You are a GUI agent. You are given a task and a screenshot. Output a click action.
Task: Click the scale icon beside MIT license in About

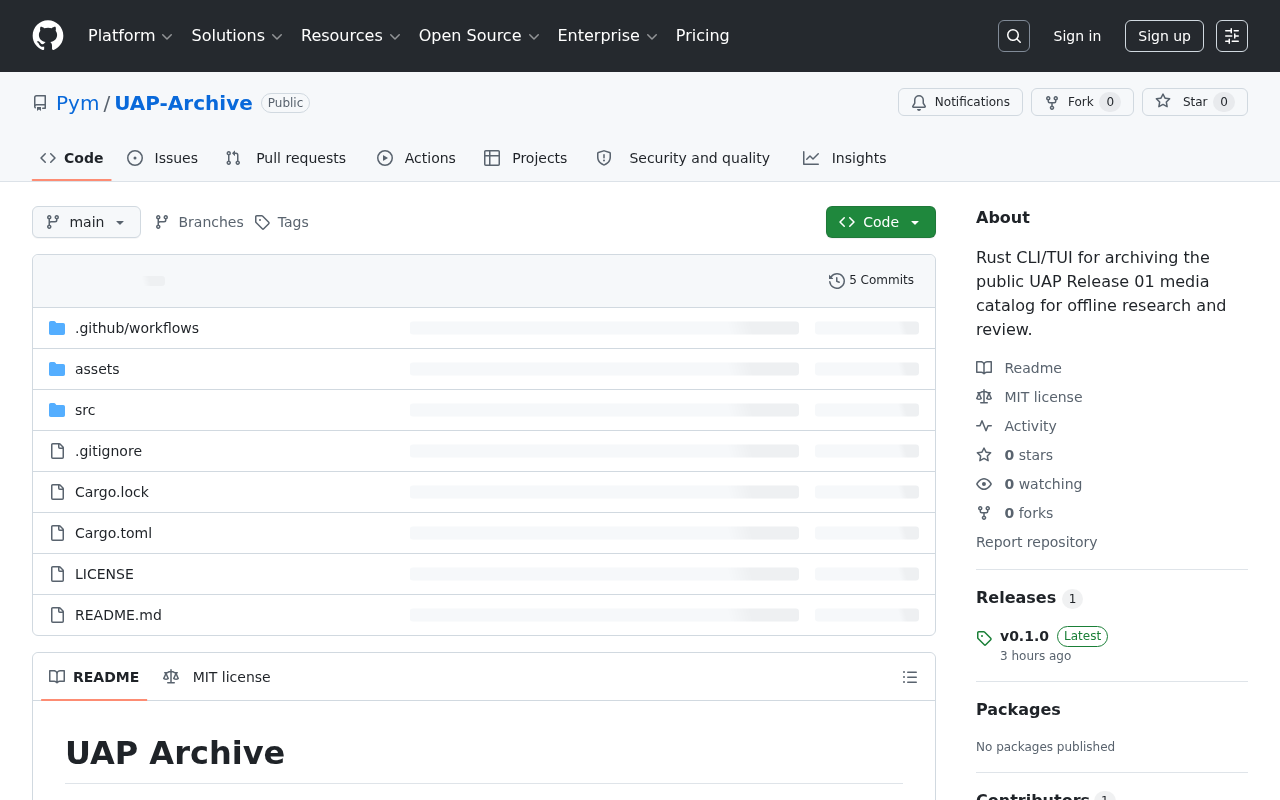(984, 397)
